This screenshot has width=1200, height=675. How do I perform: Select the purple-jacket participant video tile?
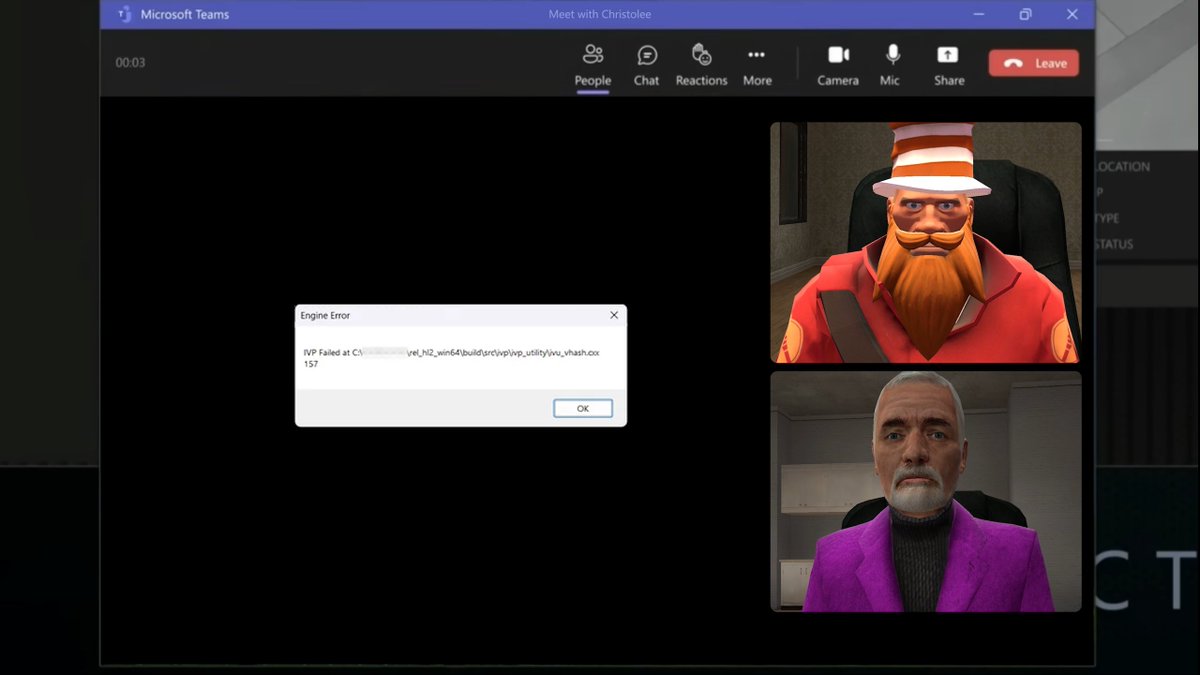(926, 491)
